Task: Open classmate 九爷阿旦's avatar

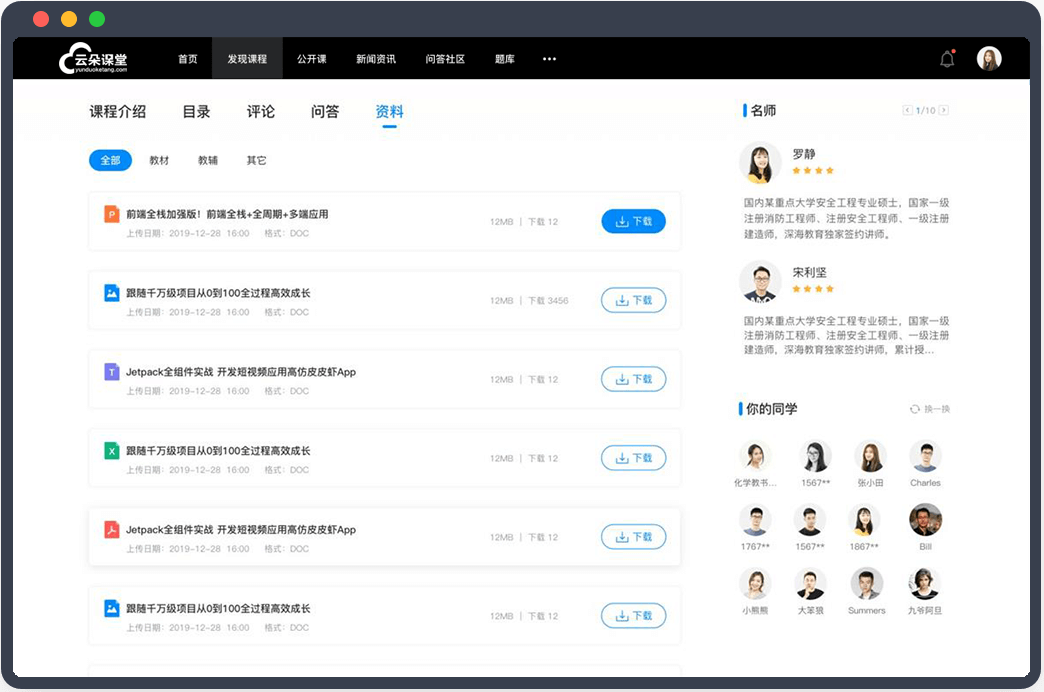Action: 924,584
